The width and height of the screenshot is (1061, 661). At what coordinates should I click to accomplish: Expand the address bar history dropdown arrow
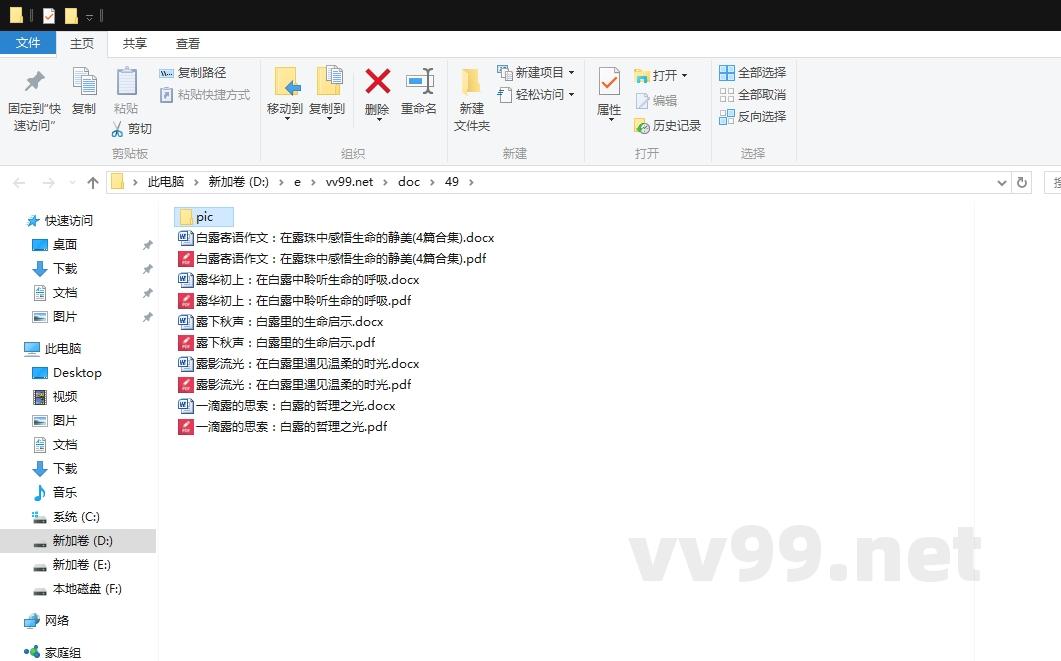click(1002, 182)
